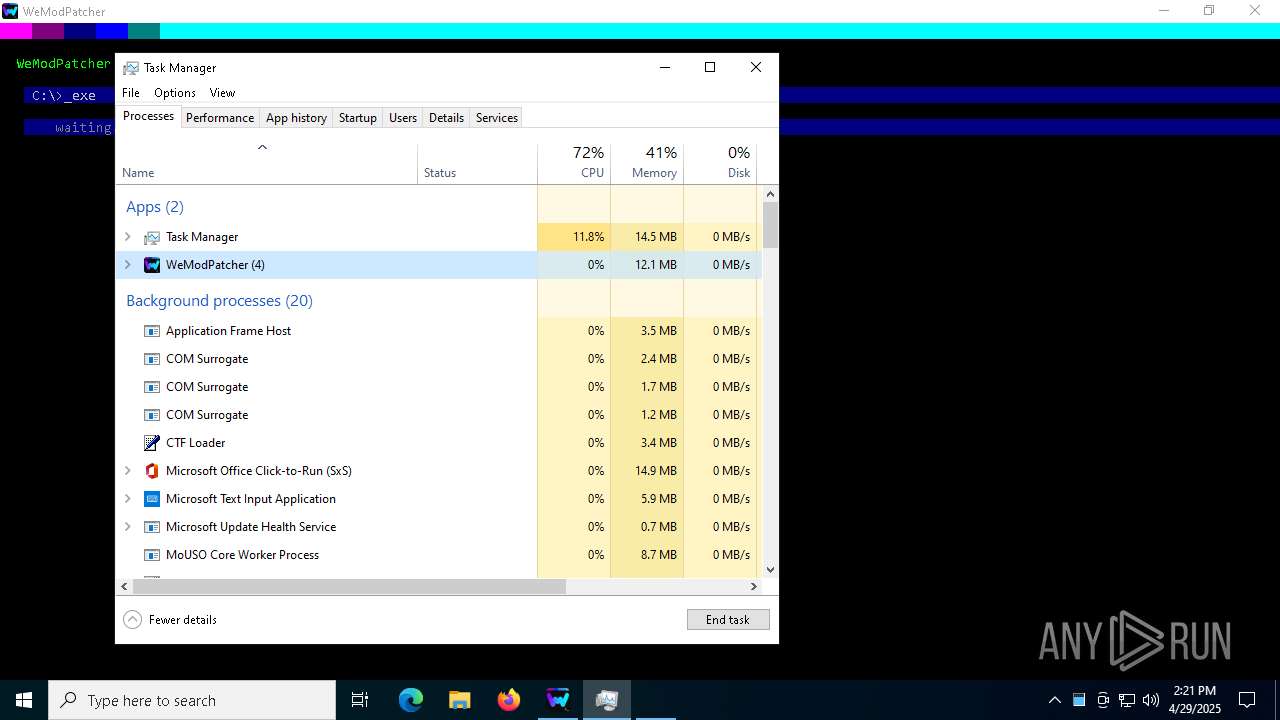
Task: Switch to the Users tab
Action: tap(403, 118)
